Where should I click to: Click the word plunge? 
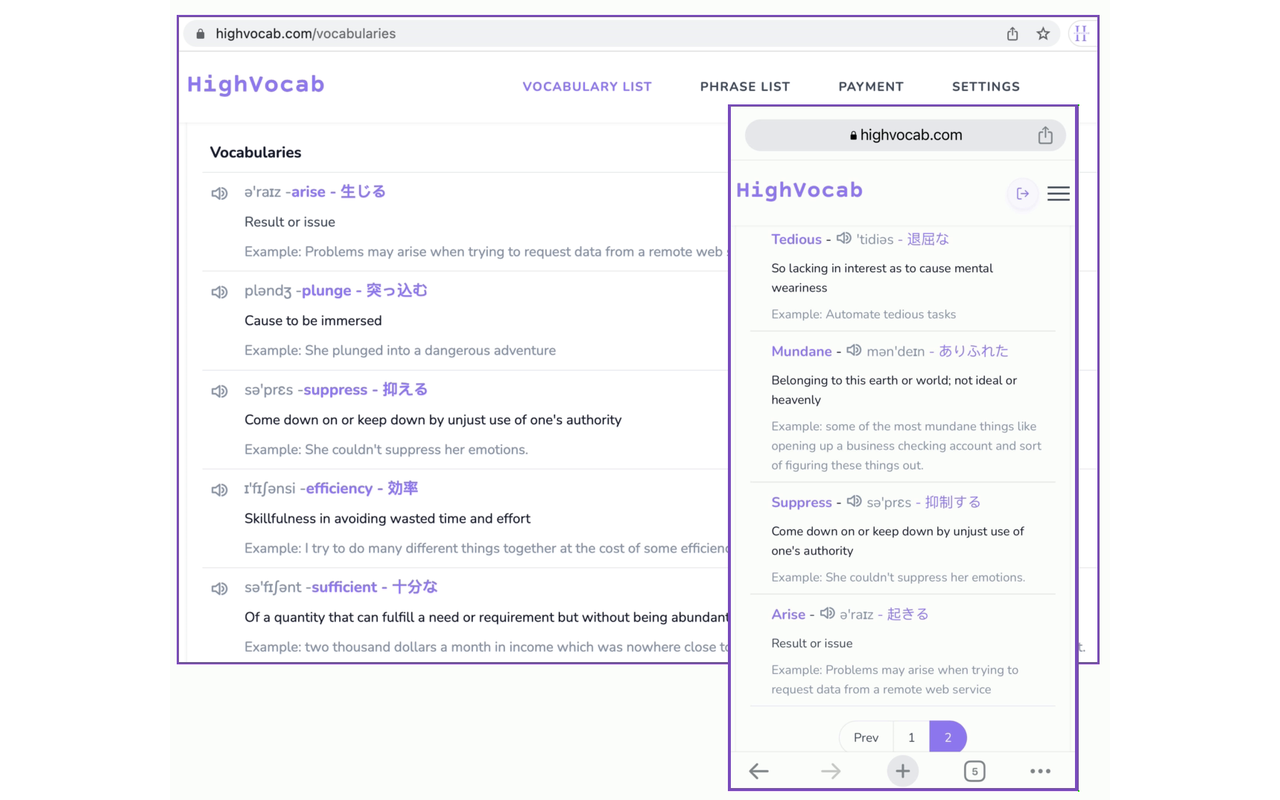pyautogui.click(x=326, y=291)
